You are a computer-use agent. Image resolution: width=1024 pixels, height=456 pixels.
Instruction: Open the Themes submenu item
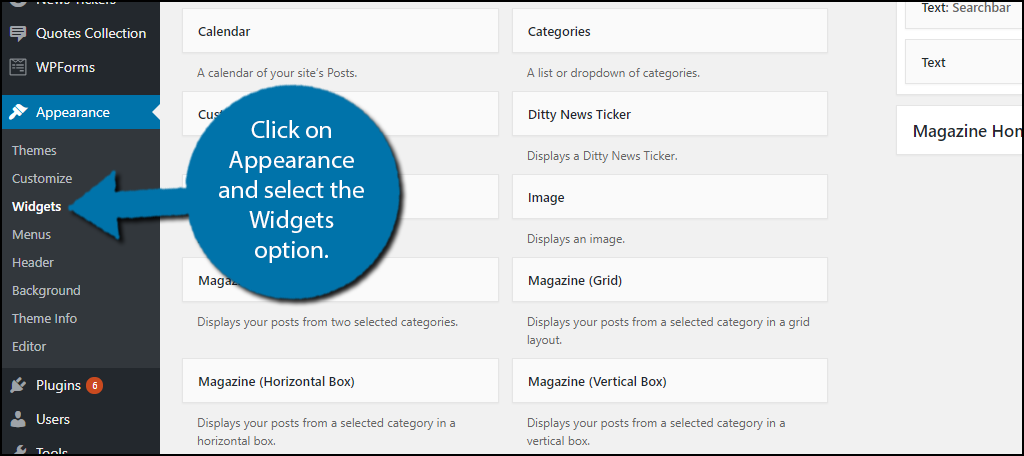click(x=34, y=150)
